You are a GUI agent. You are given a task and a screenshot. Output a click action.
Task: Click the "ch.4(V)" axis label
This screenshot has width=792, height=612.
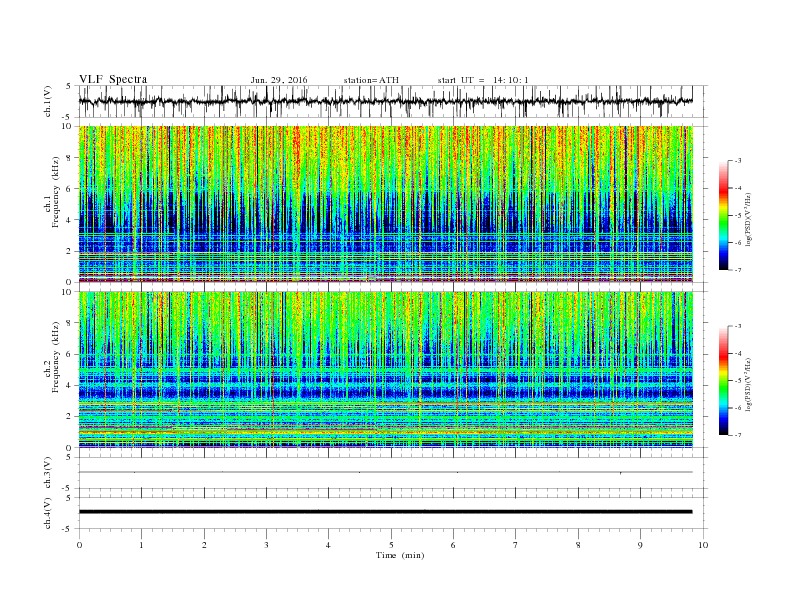pyautogui.click(x=48, y=513)
